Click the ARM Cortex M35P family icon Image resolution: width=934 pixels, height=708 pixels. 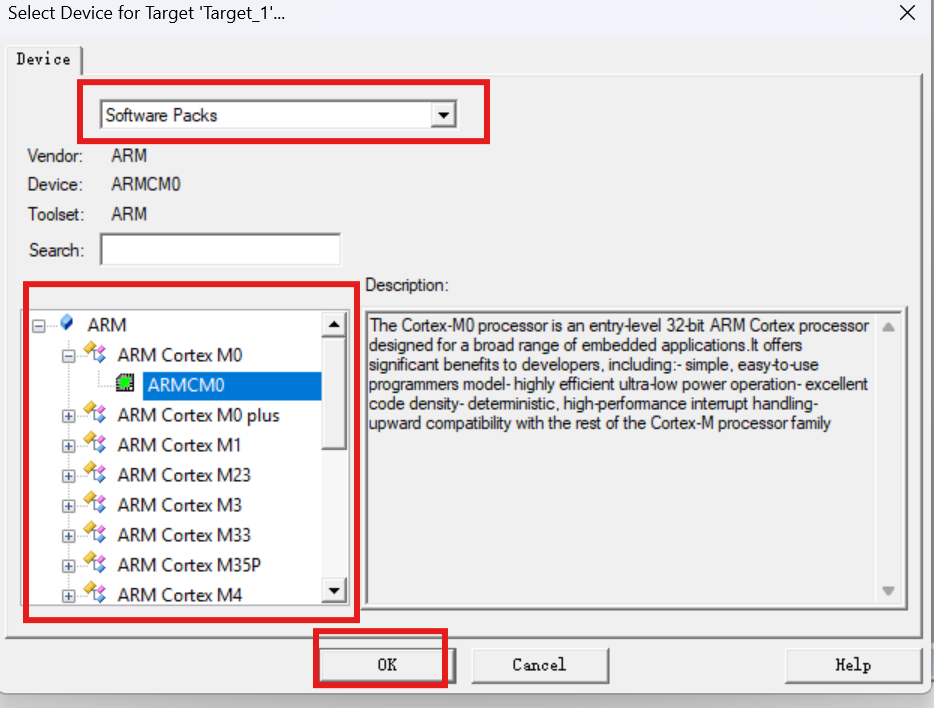[x=95, y=562]
